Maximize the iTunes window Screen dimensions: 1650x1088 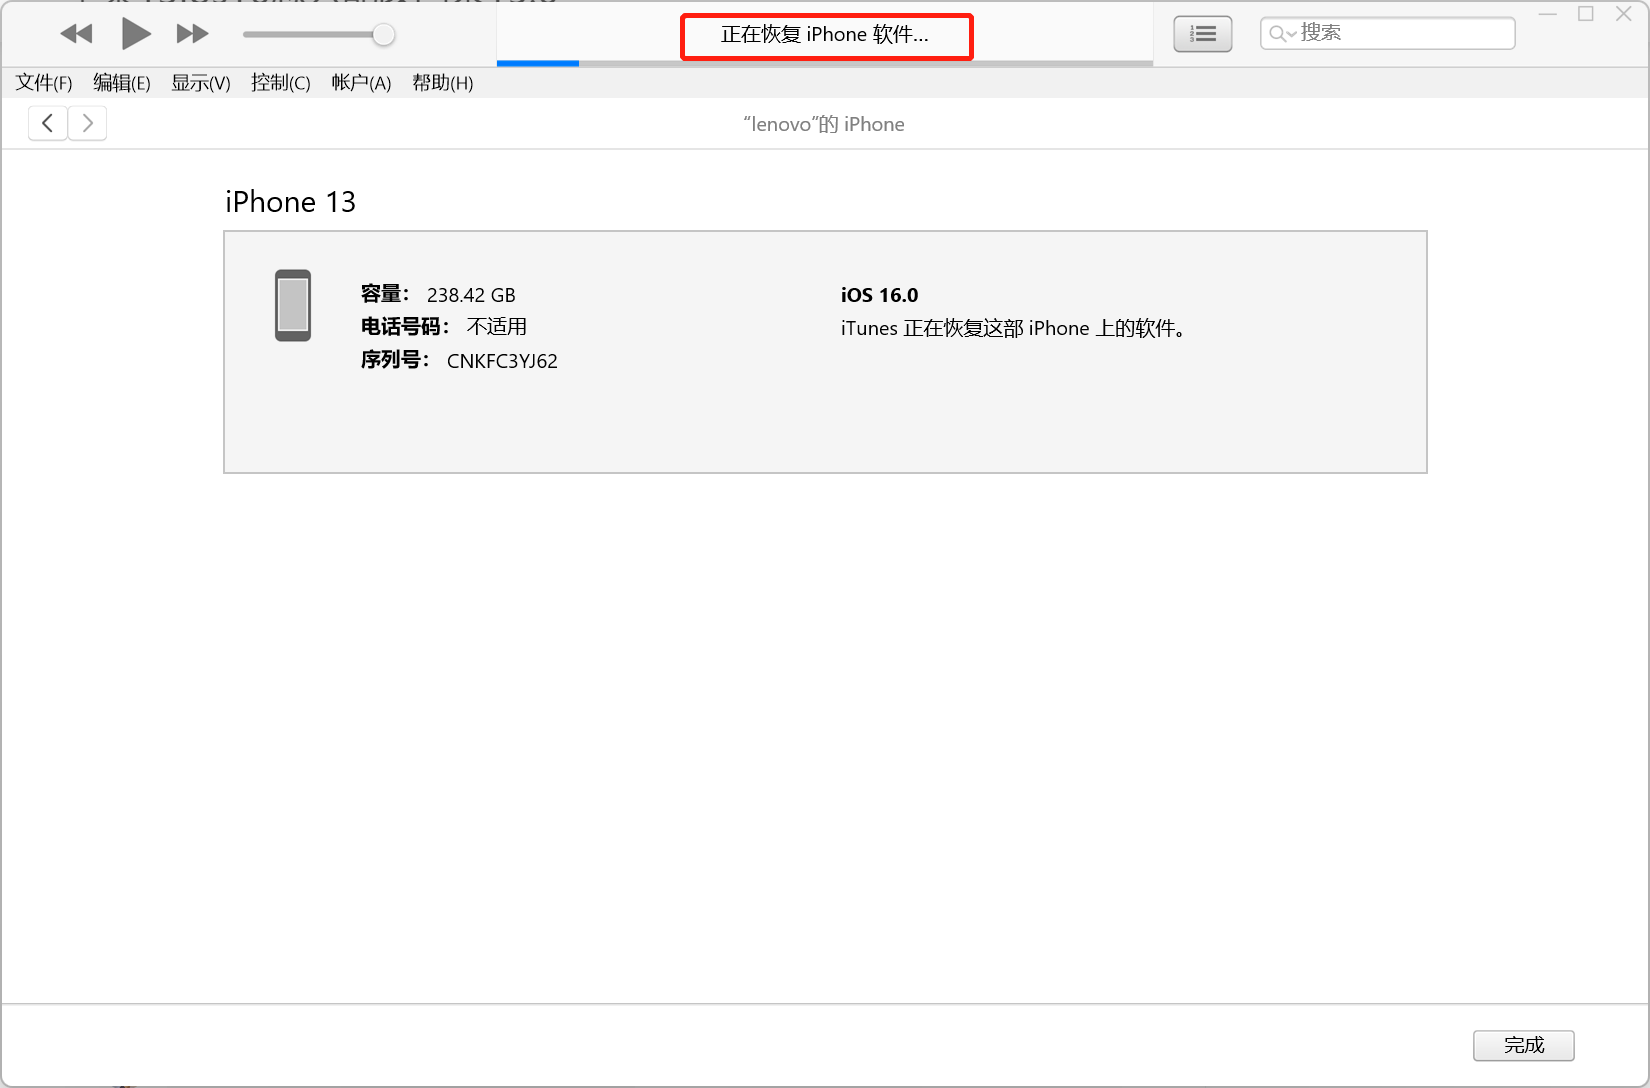(1586, 14)
